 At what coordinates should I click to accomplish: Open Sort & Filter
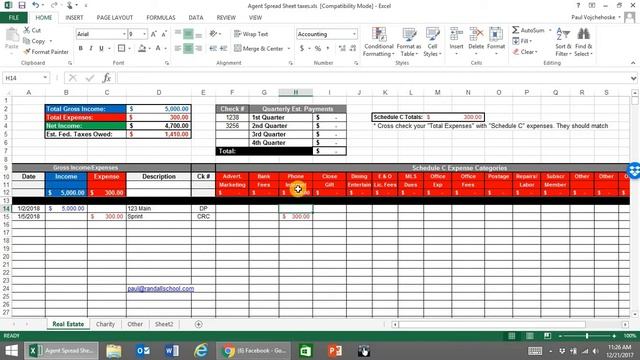click(563, 42)
